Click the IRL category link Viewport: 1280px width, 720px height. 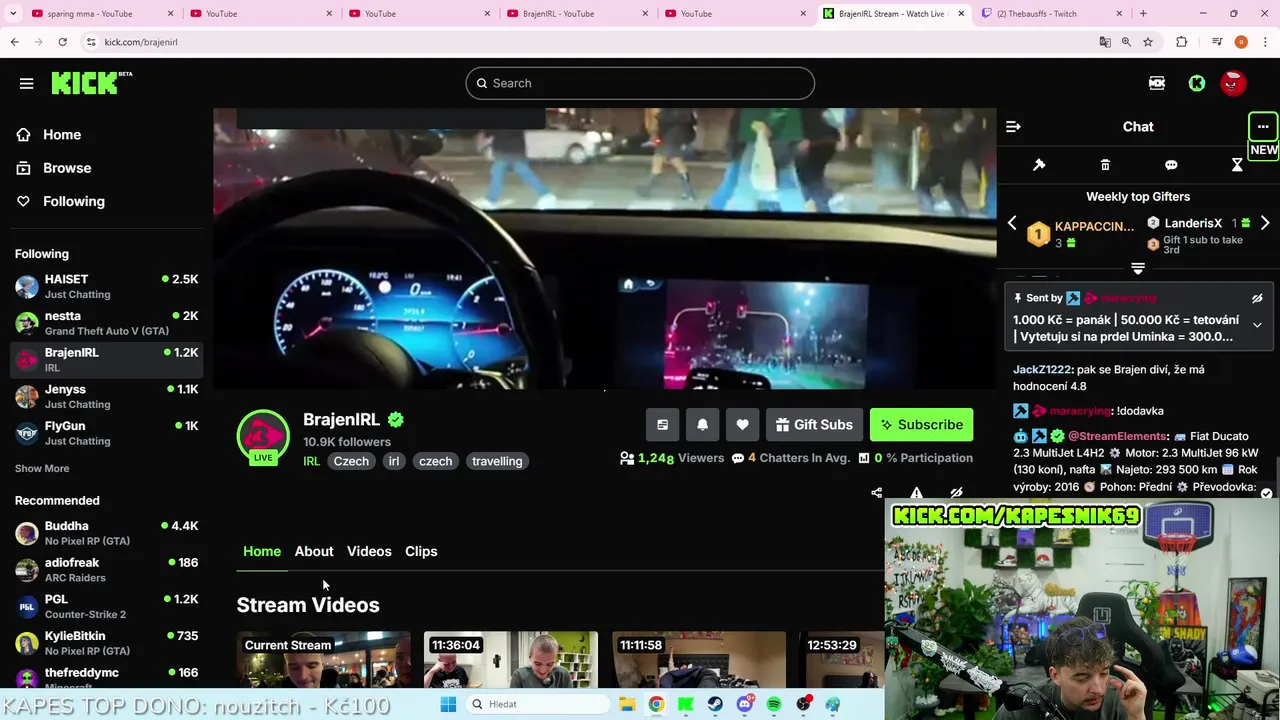coord(311,461)
